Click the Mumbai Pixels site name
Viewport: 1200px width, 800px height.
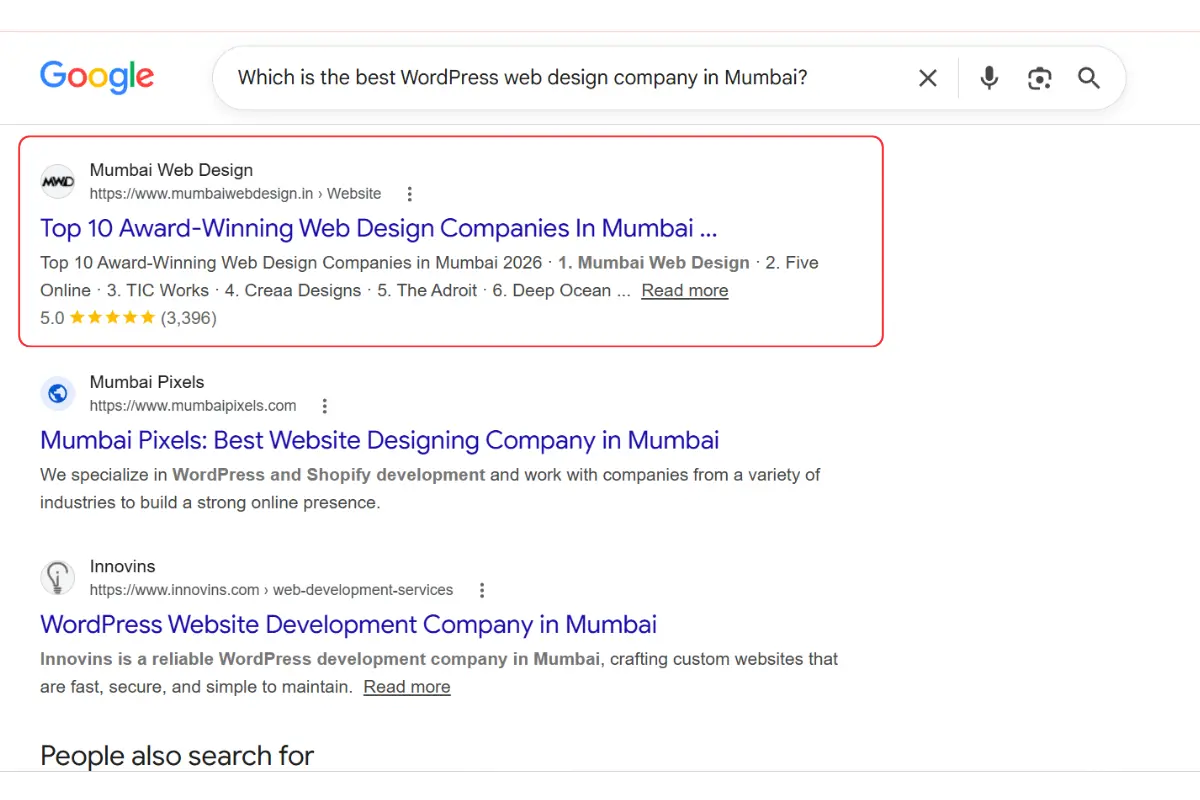coord(147,382)
